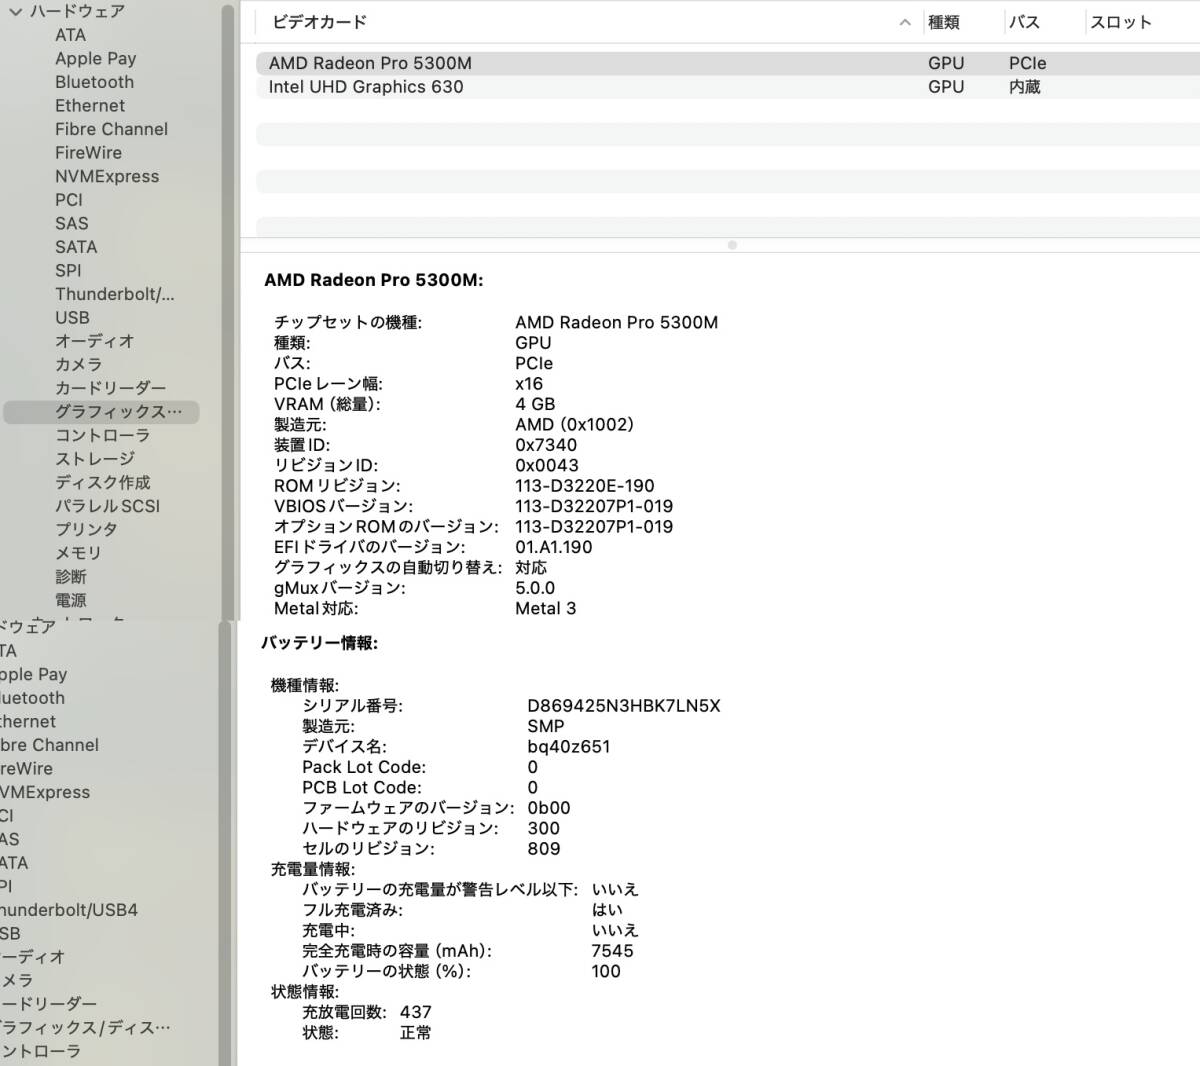Select ストレージ in the sidebar
The image size is (1200, 1066).
point(94,459)
